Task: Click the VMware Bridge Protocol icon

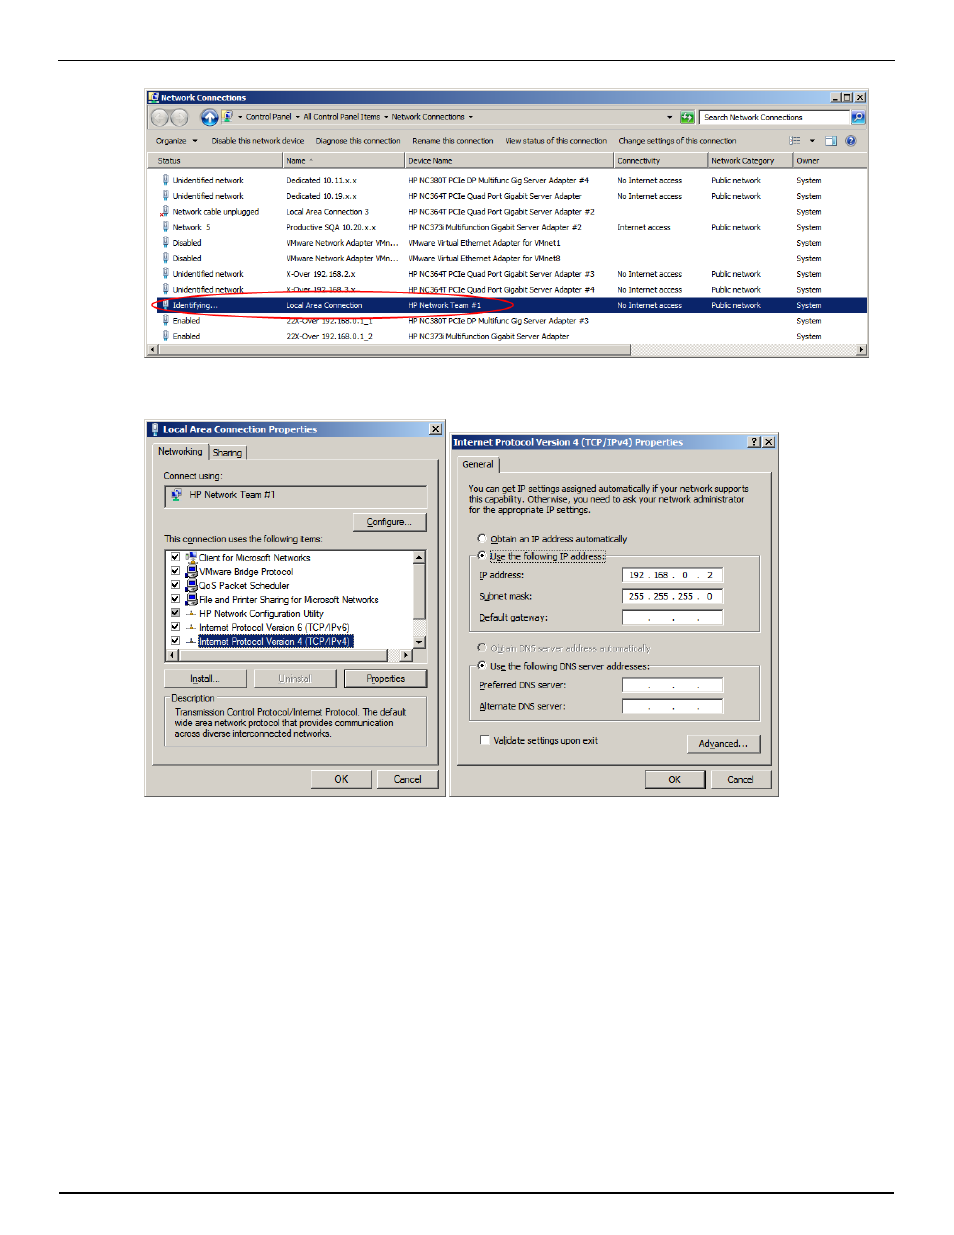Action: [191, 572]
